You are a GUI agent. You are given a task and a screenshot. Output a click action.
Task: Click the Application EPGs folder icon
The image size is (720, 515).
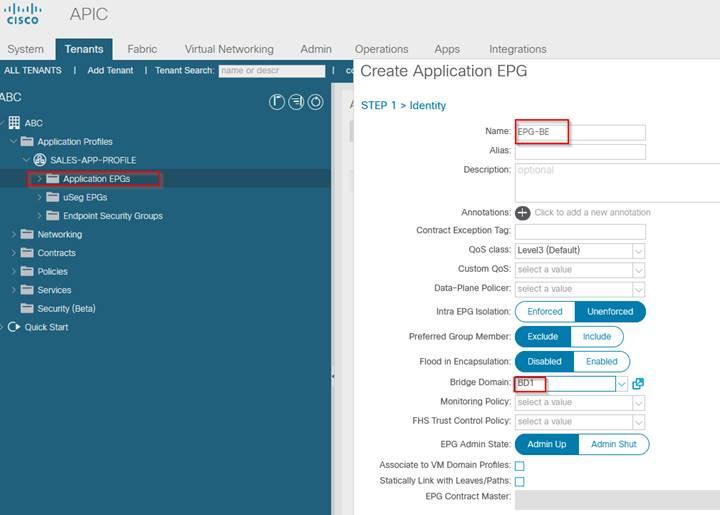click(x=53, y=179)
